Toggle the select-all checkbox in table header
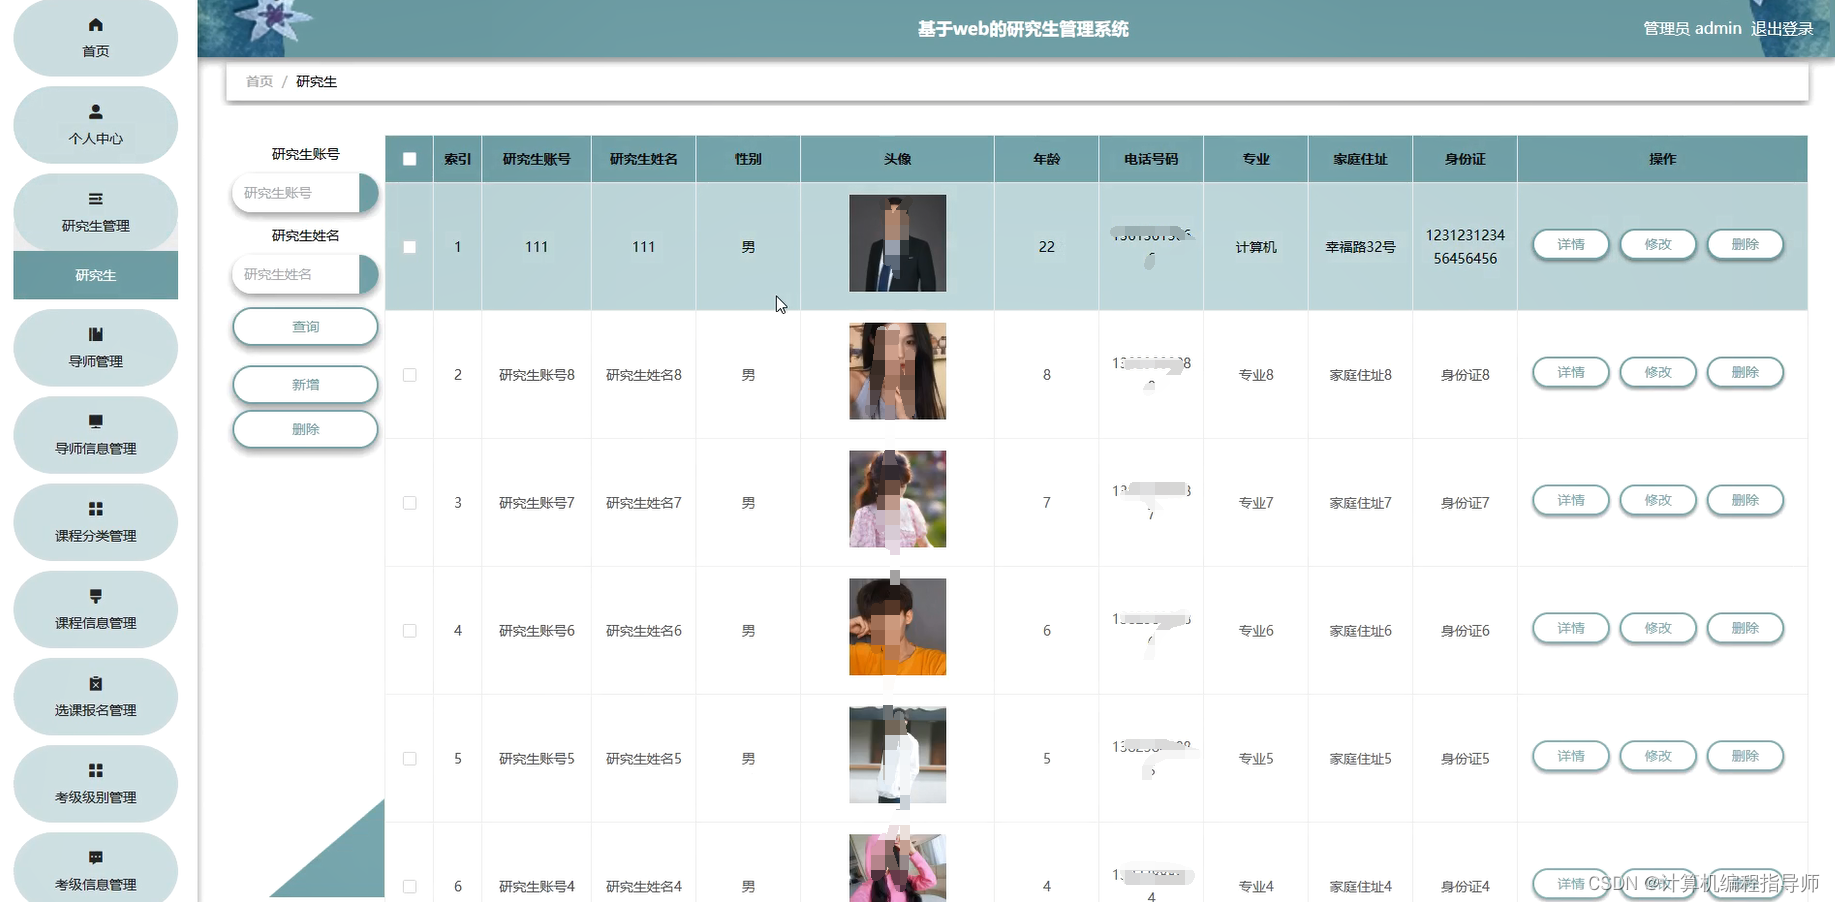This screenshot has height=902, width=1835. [409, 159]
